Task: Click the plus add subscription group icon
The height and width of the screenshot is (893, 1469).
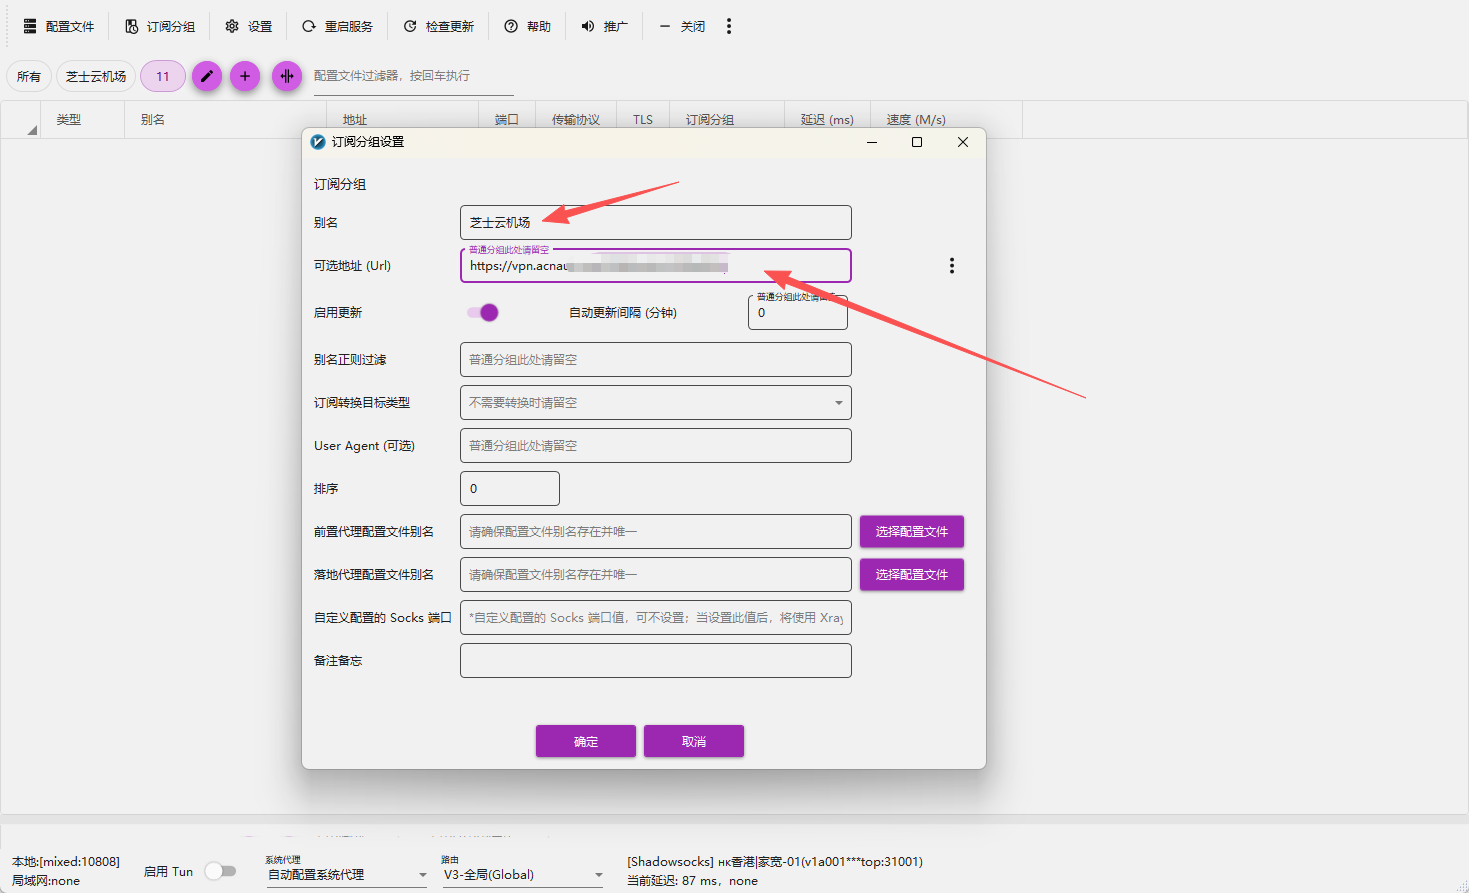Action: pyautogui.click(x=245, y=76)
